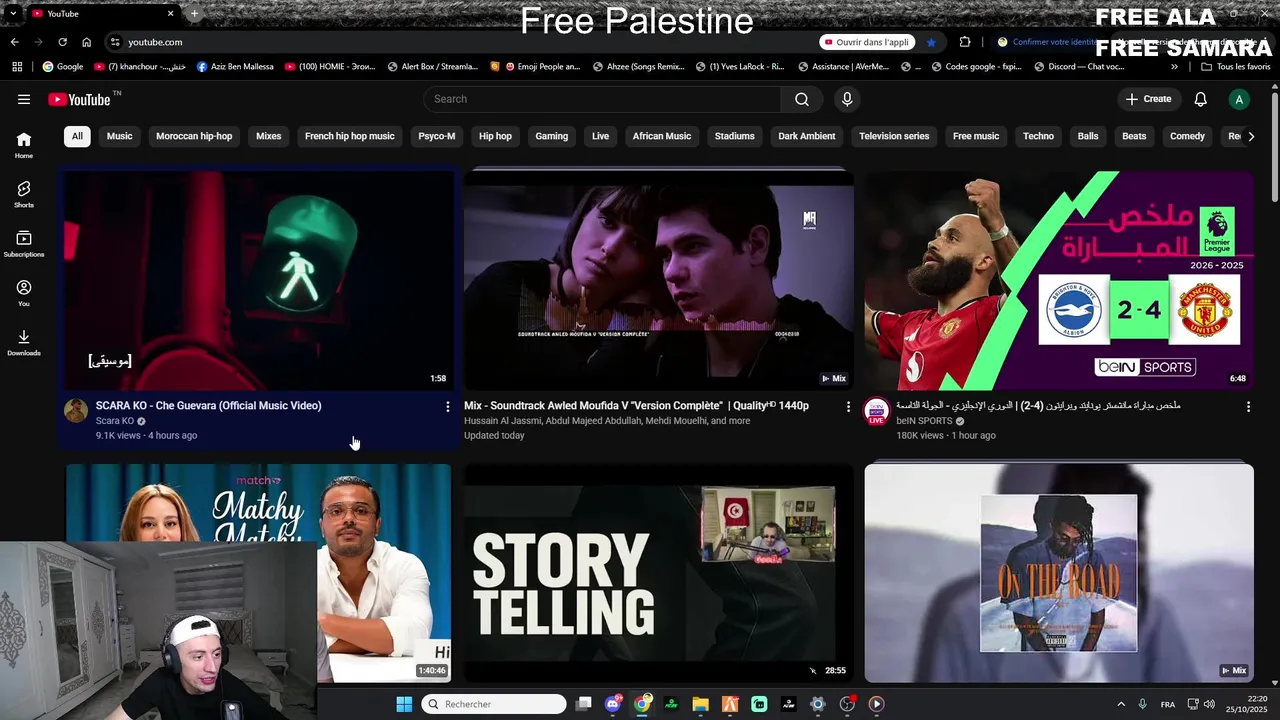Open Shorts in the sidebar
Image resolution: width=1280 pixels, height=720 pixels.
point(24,194)
